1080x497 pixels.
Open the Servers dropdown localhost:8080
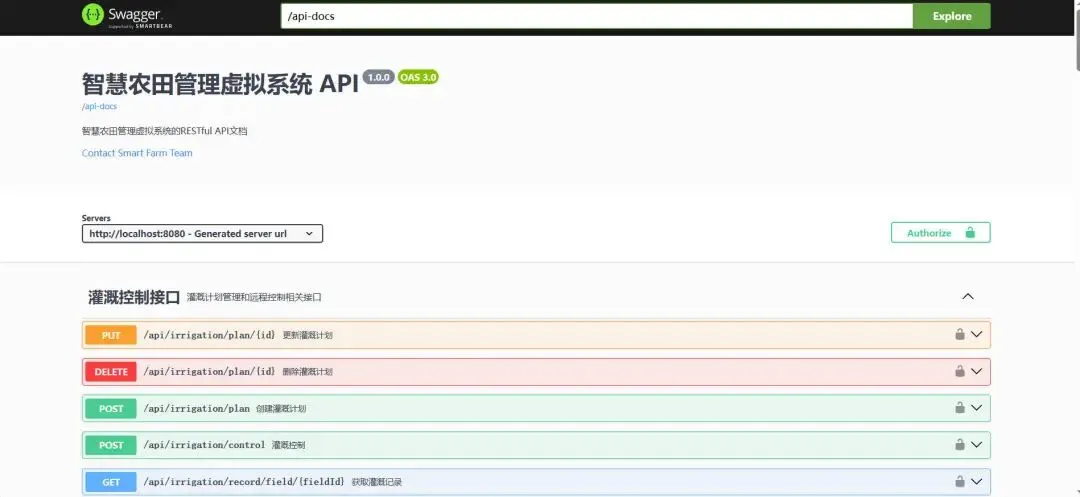(x=202, y=233)
